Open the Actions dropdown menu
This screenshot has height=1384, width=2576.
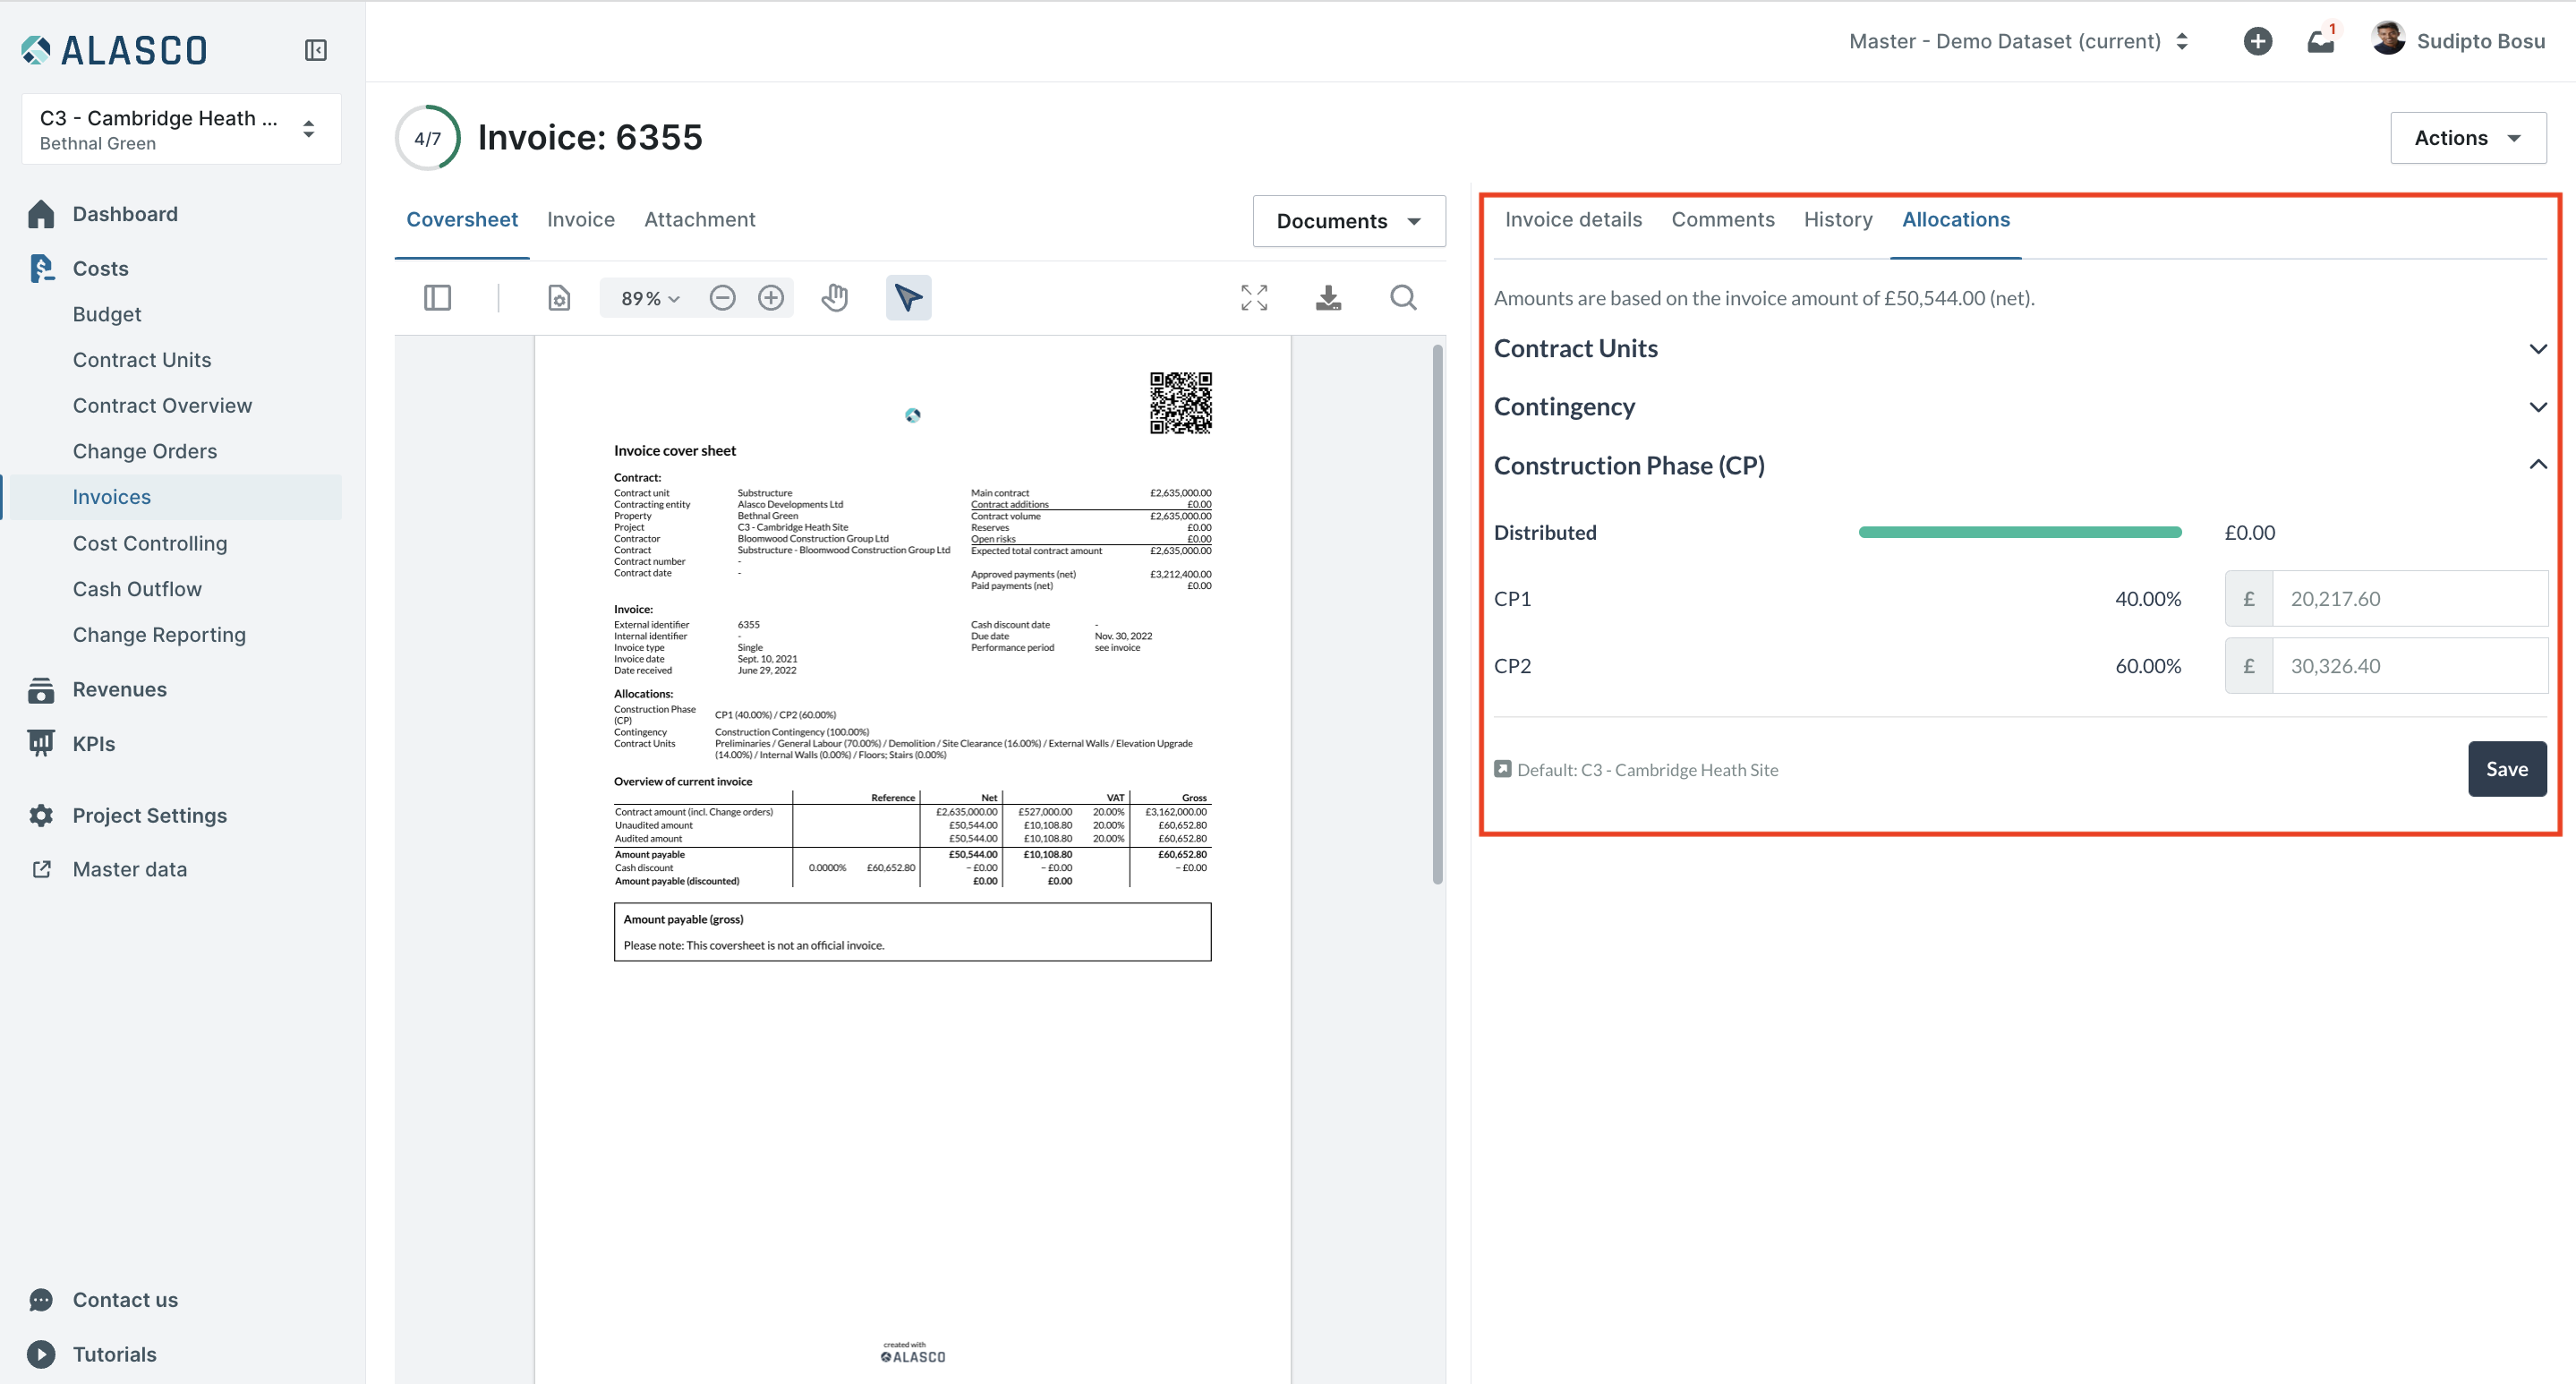2467,138
